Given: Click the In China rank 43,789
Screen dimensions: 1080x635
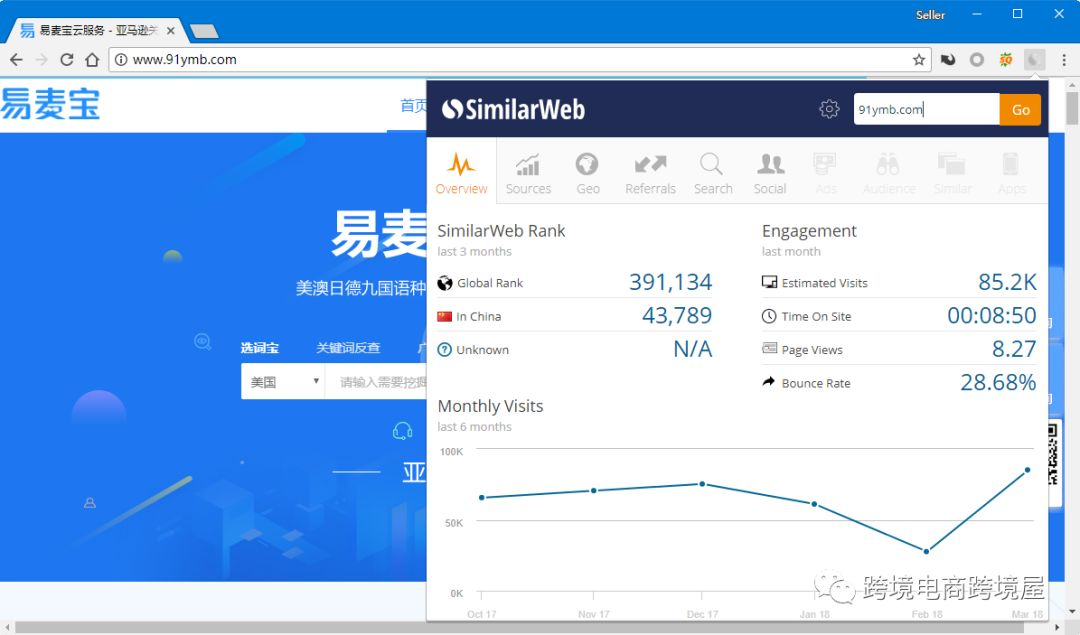Looking at the screenshot, I should click(x=676, y=315).
